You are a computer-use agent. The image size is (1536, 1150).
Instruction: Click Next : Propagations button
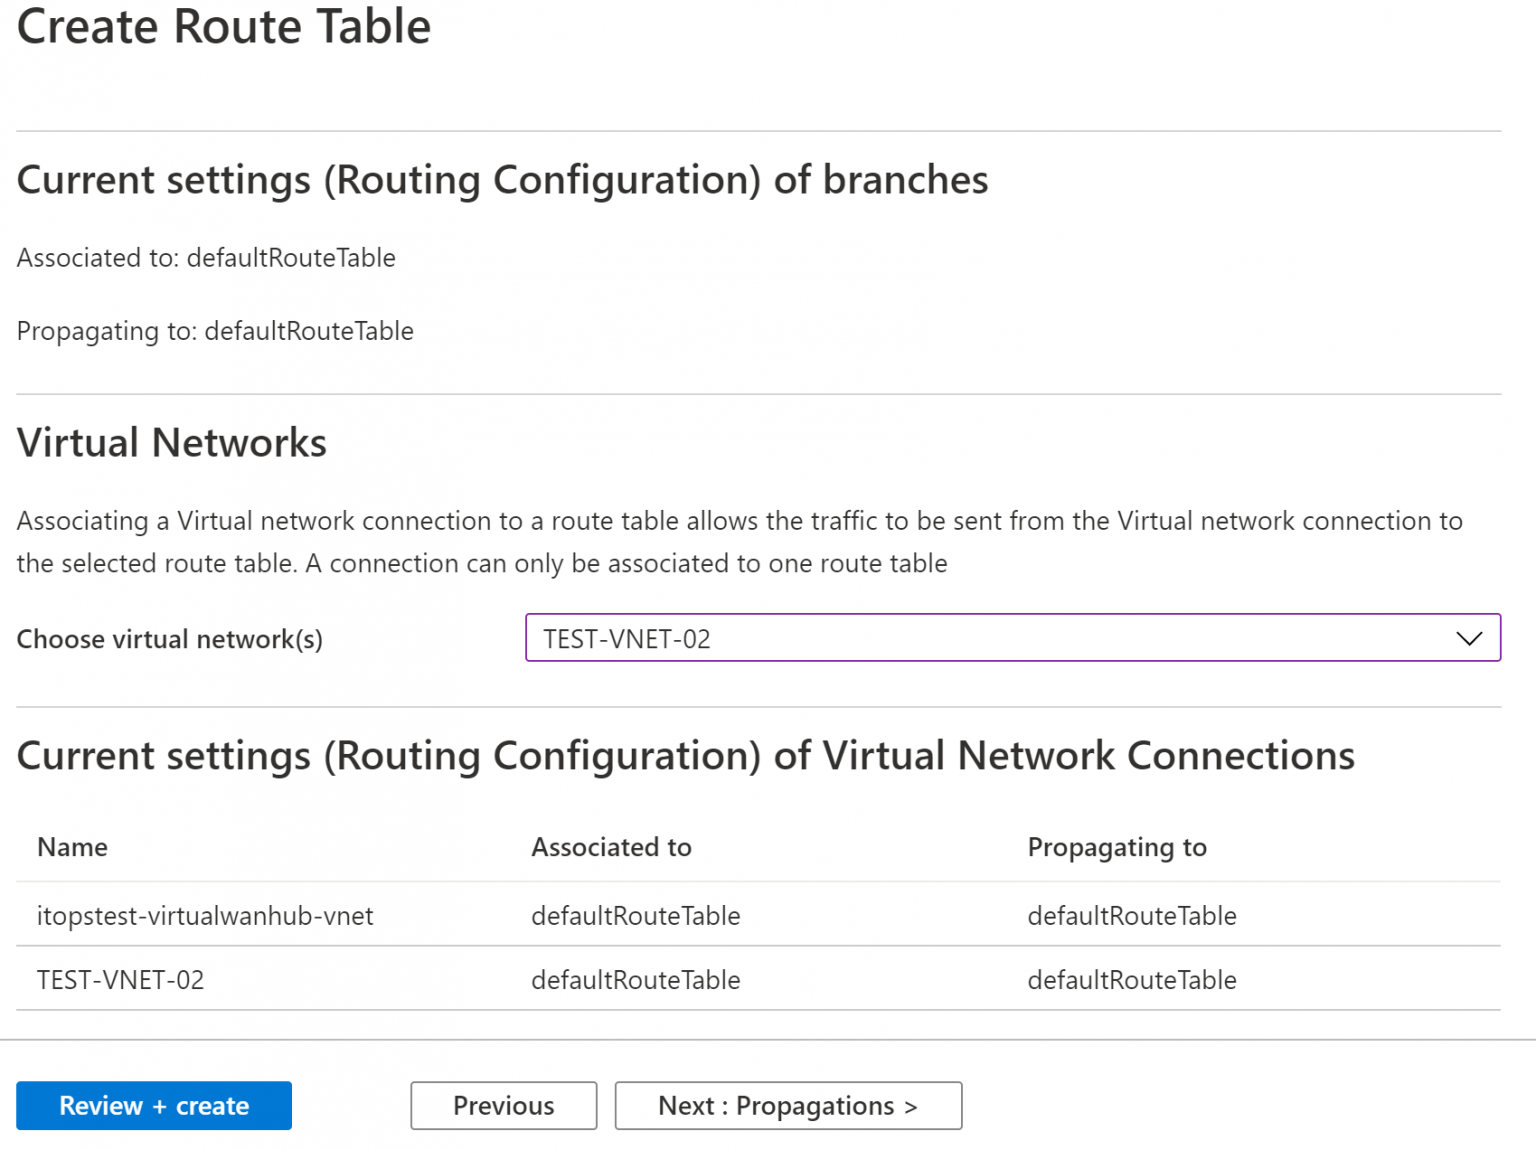(787, 1105)
